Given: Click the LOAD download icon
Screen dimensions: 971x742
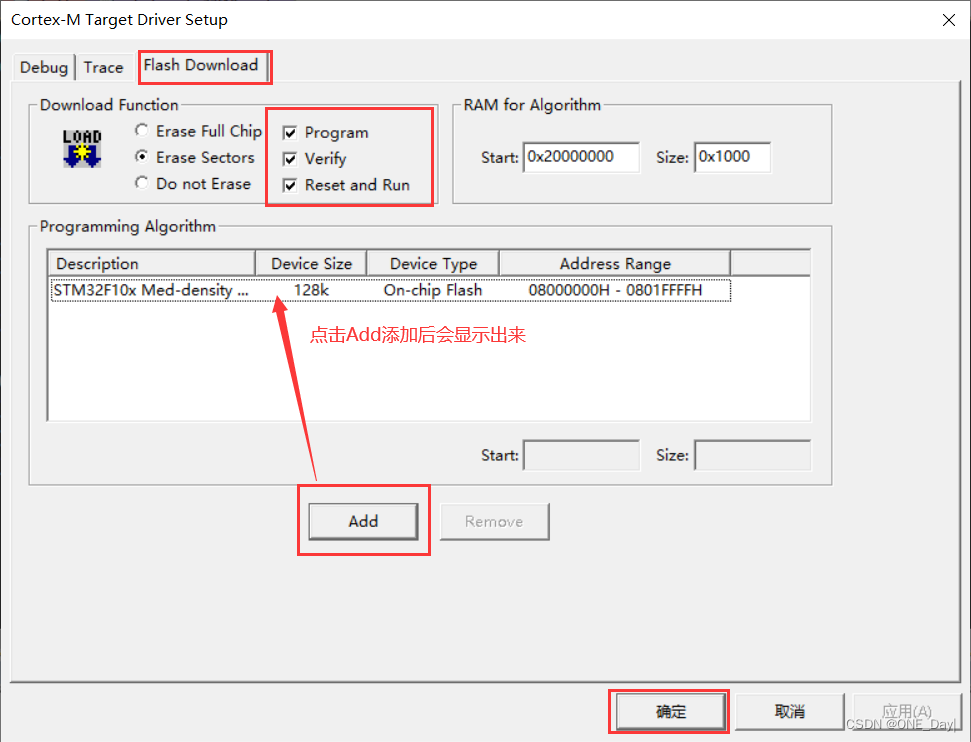Looking at the screenshot, I should coord(82,149).
